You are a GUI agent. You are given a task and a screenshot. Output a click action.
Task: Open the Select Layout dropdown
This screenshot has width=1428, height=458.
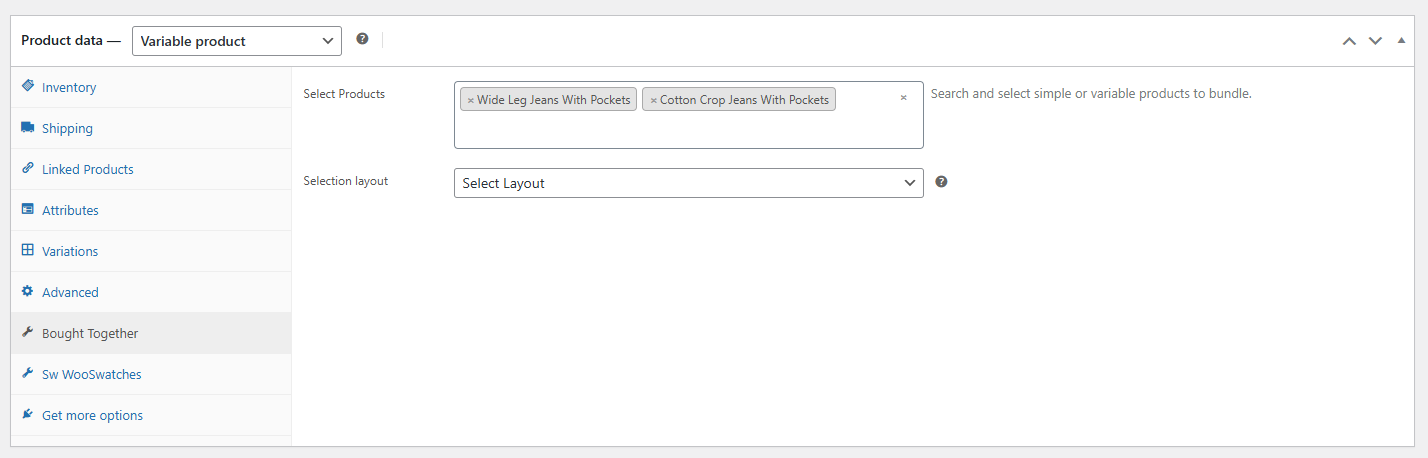click(x=688, y=183)
